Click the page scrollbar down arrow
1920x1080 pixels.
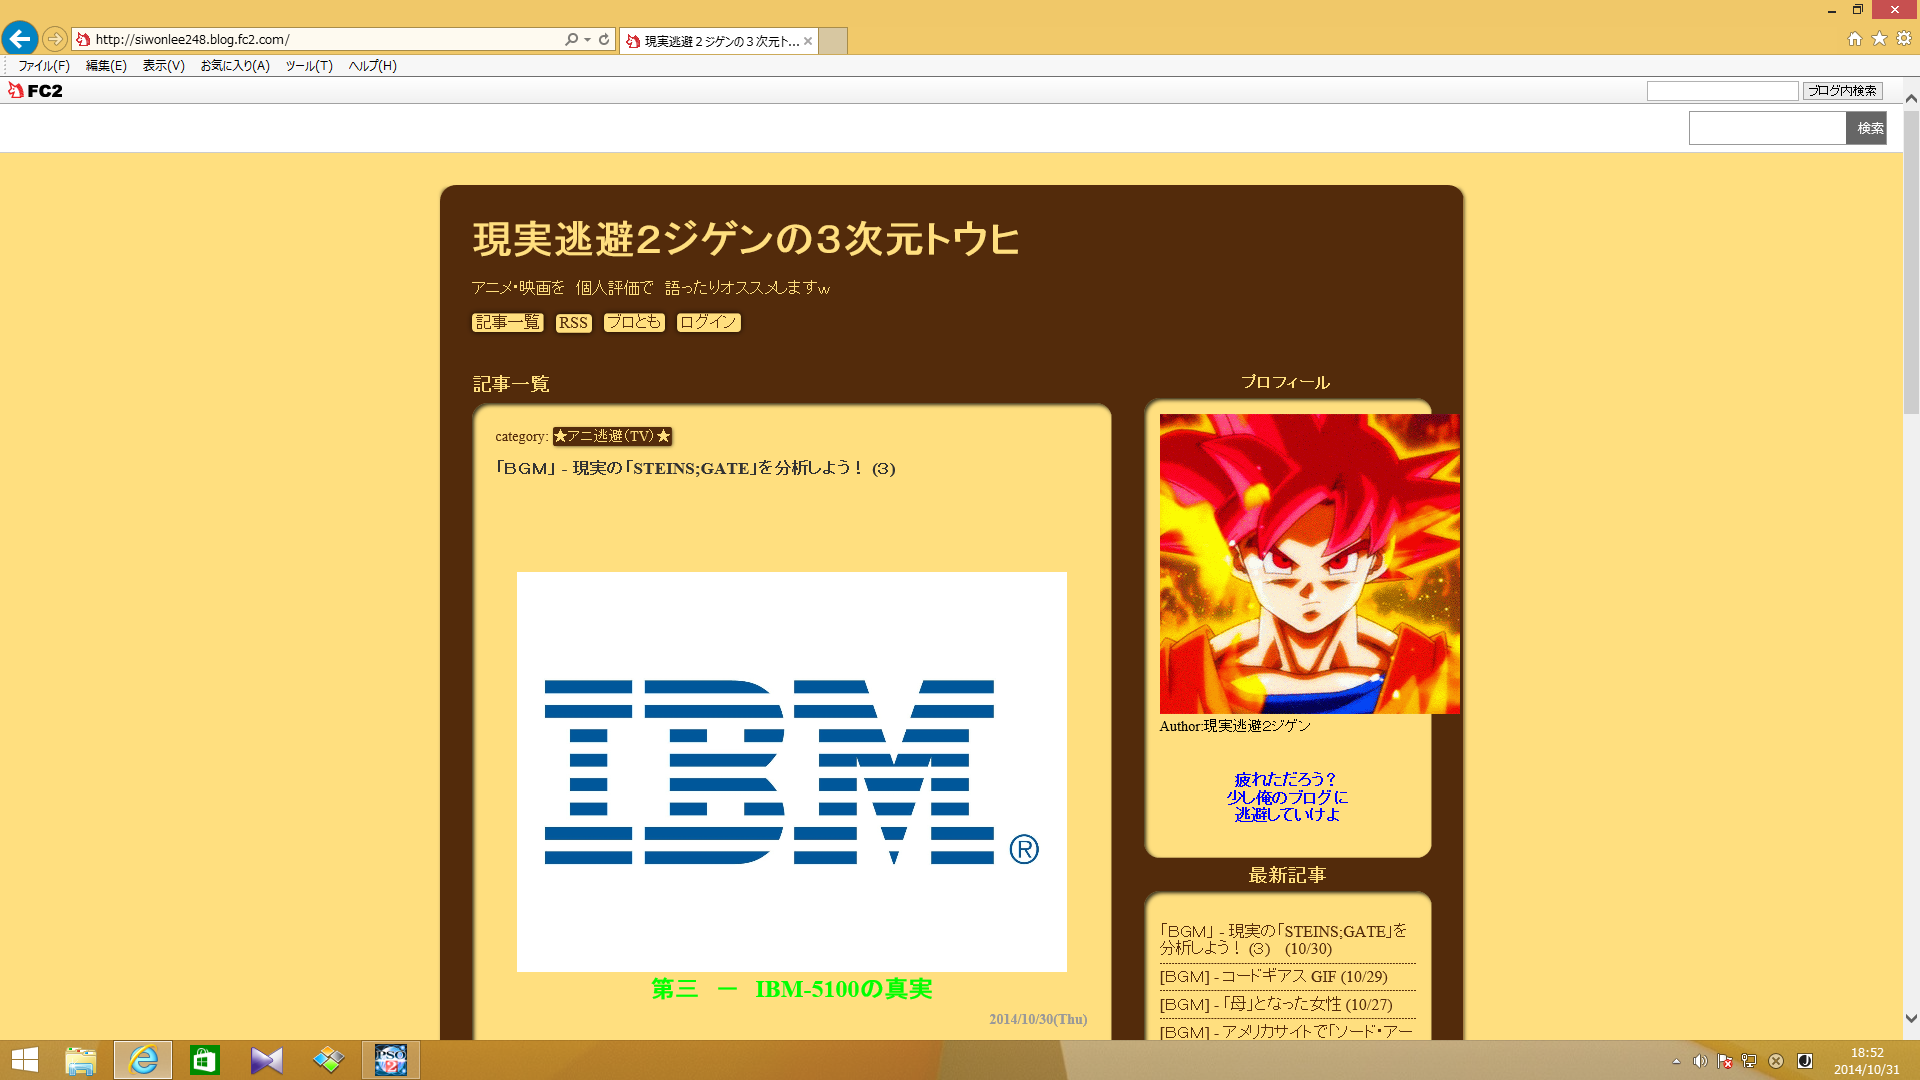coord(1911,1019)
